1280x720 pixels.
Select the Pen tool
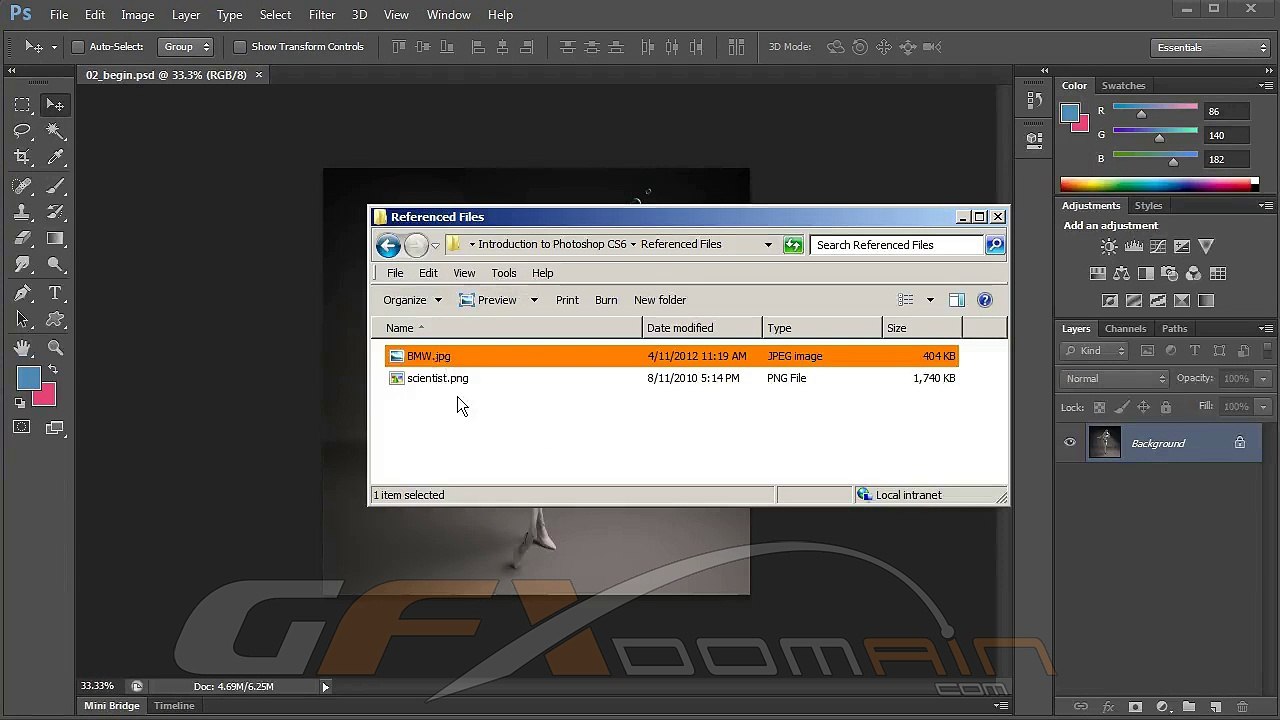tap(22, 293)
